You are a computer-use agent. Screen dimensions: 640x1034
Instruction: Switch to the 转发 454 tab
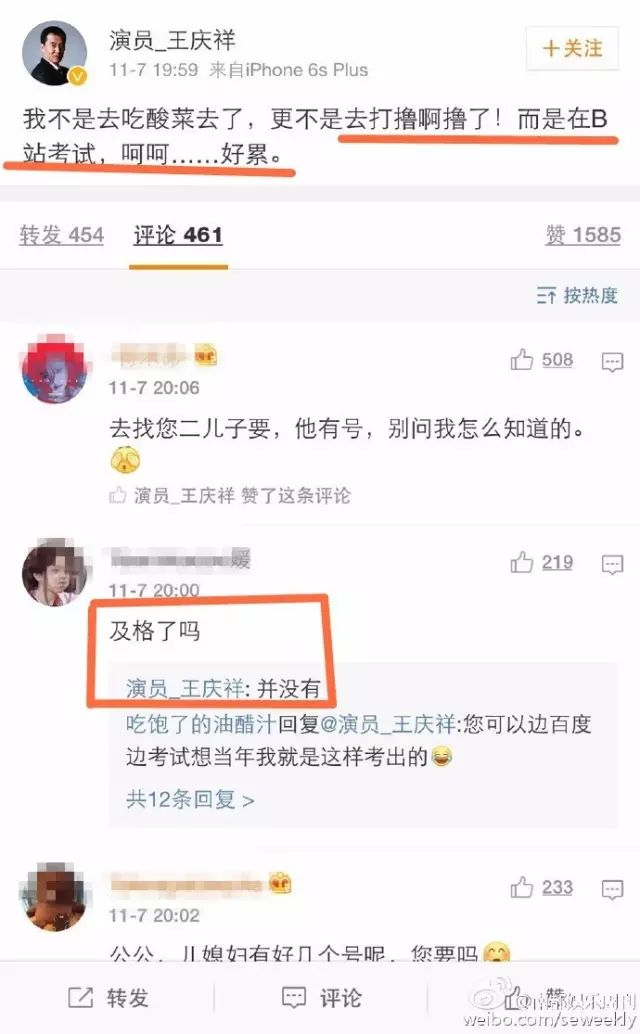(61, 235)
